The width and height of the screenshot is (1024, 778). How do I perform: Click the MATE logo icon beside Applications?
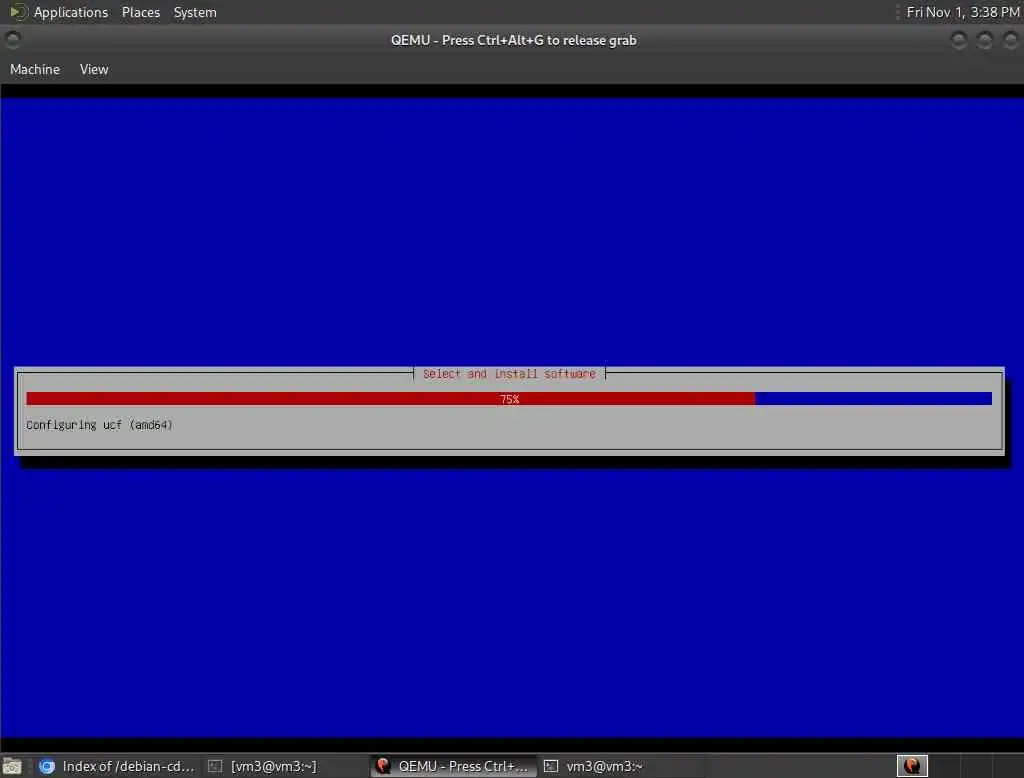pyautogui.click(x=18, y=12)
